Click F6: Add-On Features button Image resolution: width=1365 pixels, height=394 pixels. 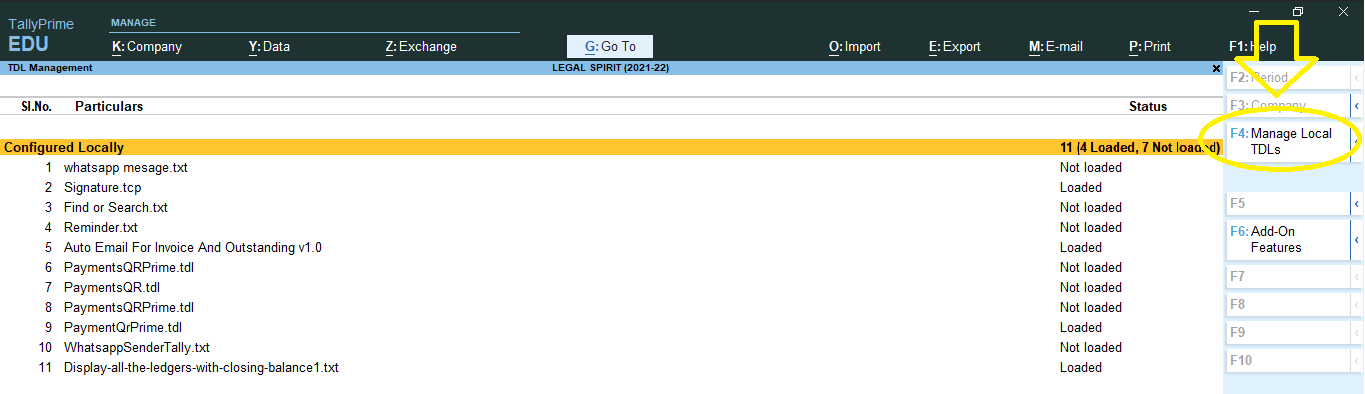(1288, 240)
